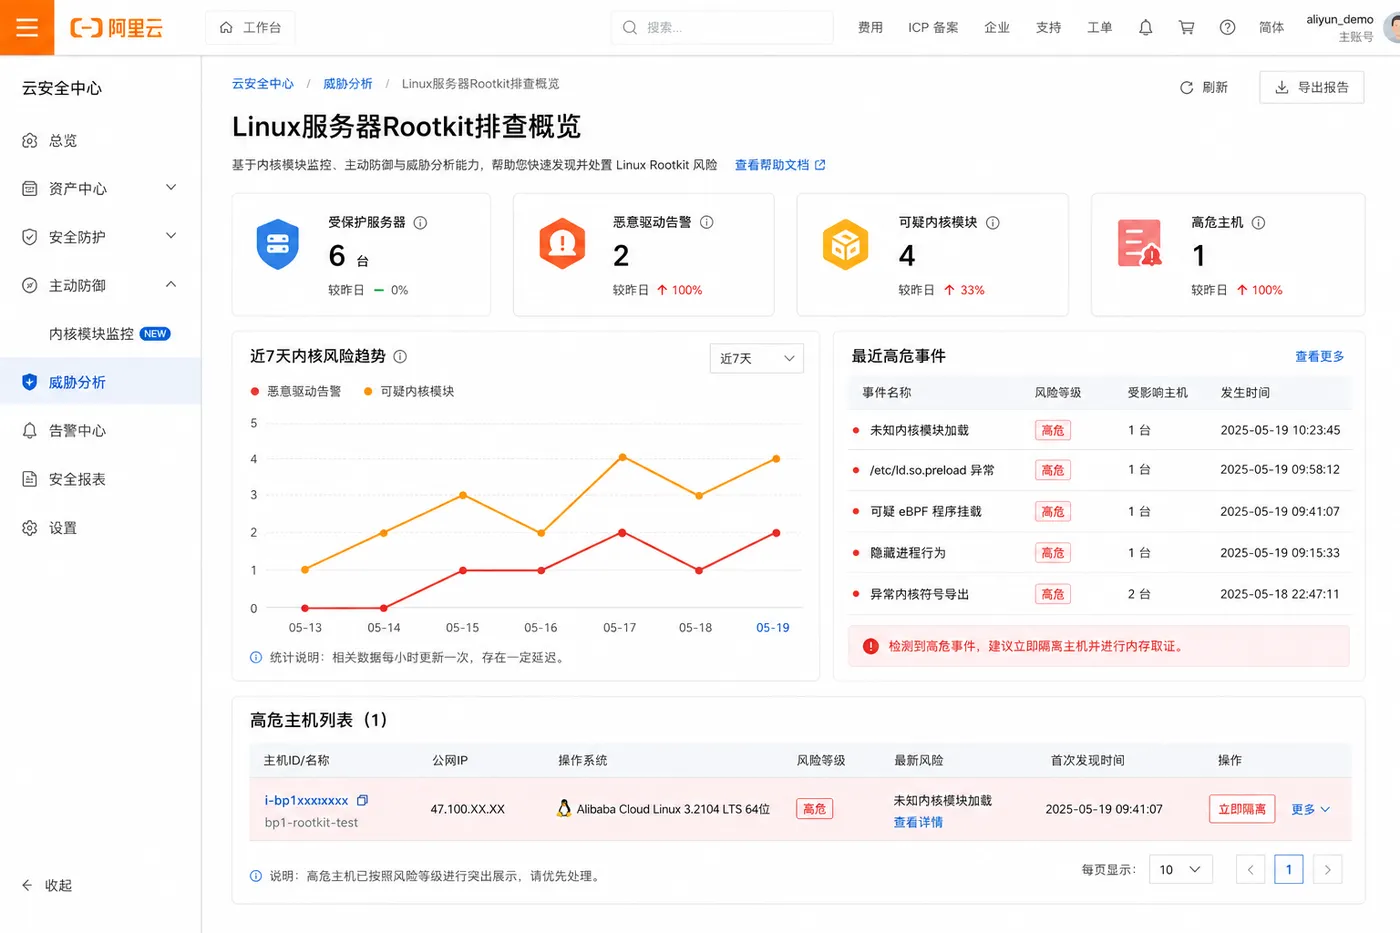Image resolution: width=1400 pixels, height=933 pixels.
Task: Click the top search input field
Action: (x=722, y=28)
